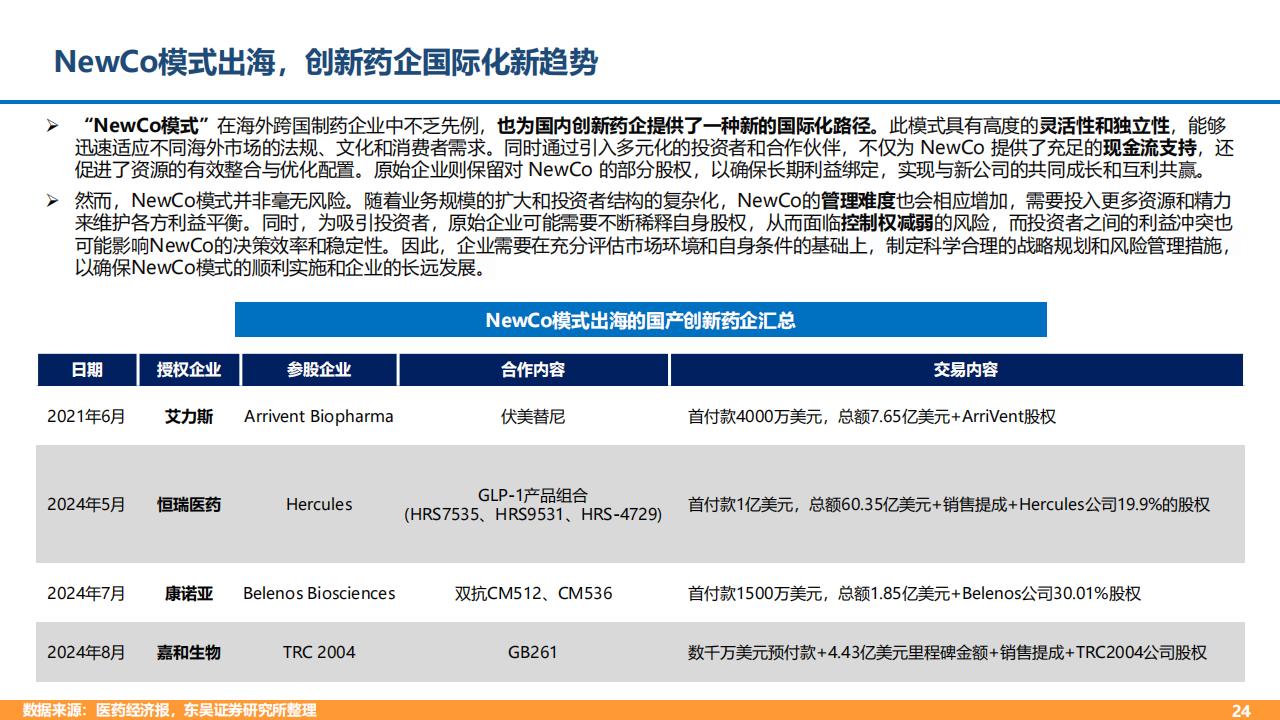This screenshot has height=720, width=1280.
Task: Click the company name '恒瑞医药'
Action: pos(189,504)
